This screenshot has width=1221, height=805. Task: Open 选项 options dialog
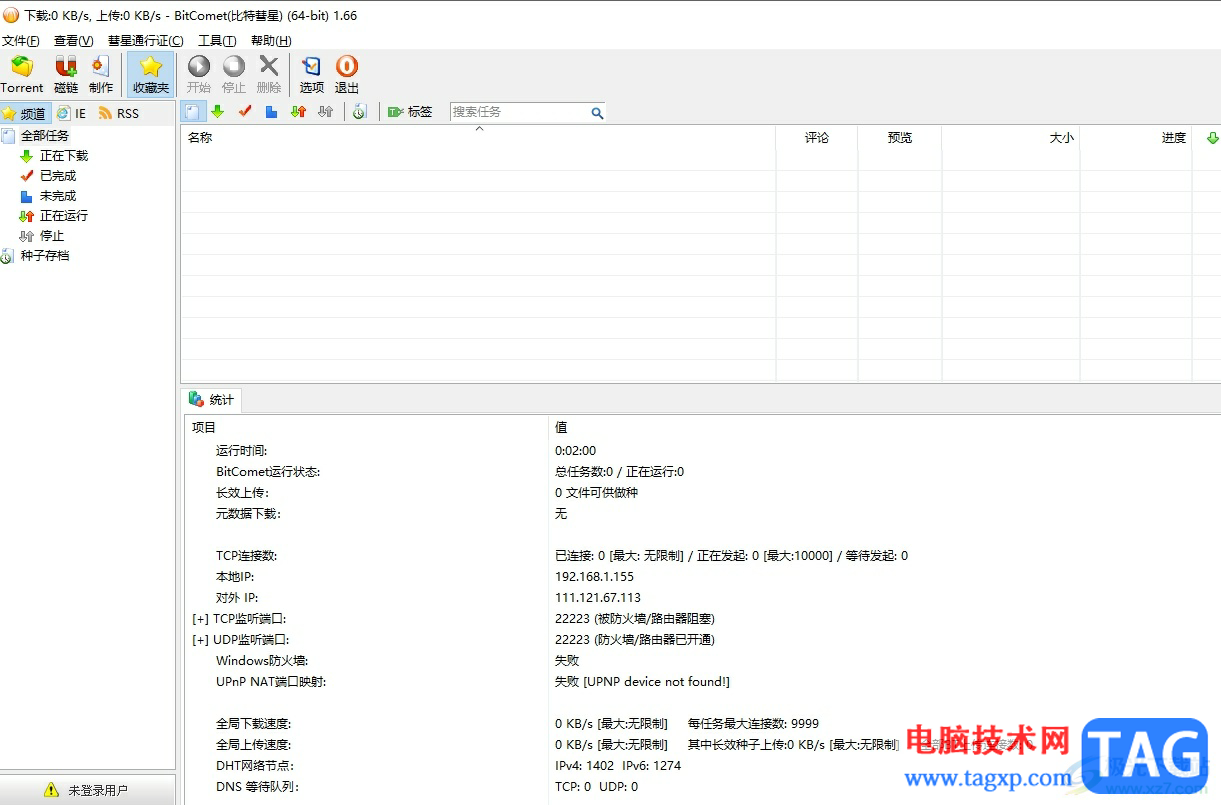click(x=312, y=75)
